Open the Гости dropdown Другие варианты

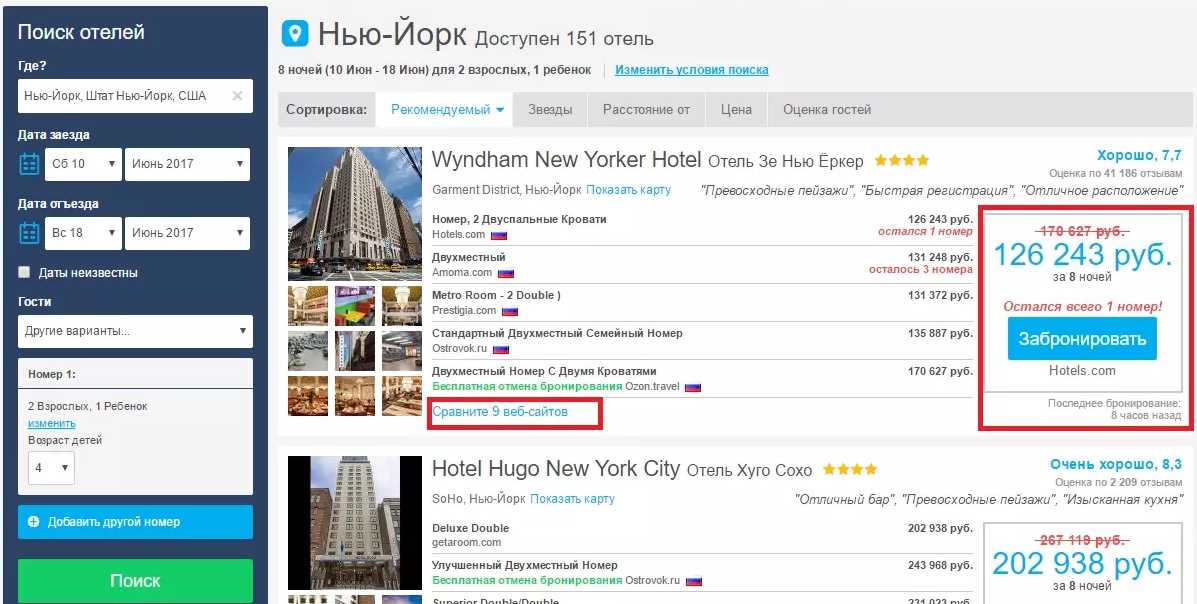pyautogui.click(x=135, y=331)
